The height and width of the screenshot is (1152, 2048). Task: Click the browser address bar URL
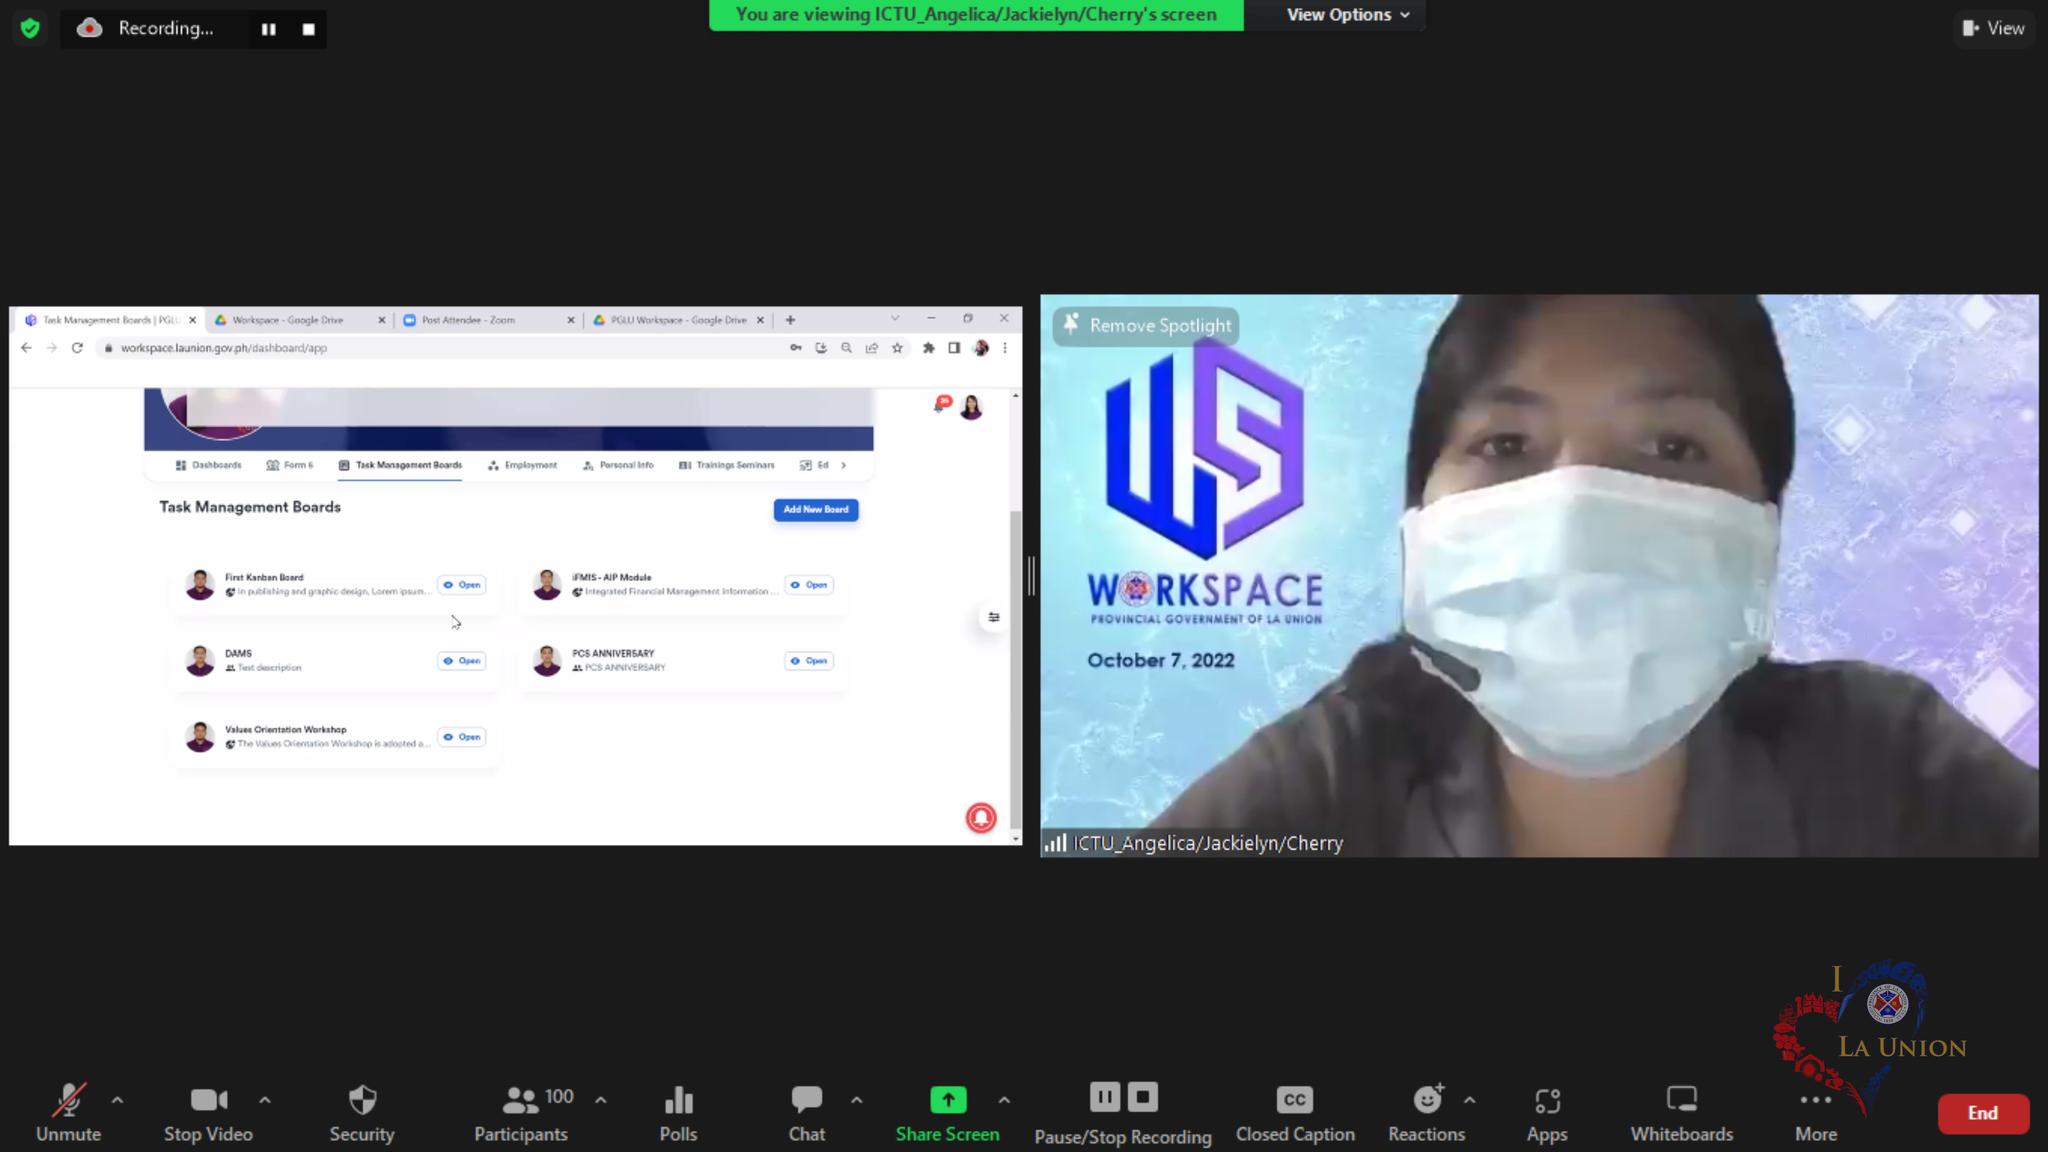(x=224, y=348)
